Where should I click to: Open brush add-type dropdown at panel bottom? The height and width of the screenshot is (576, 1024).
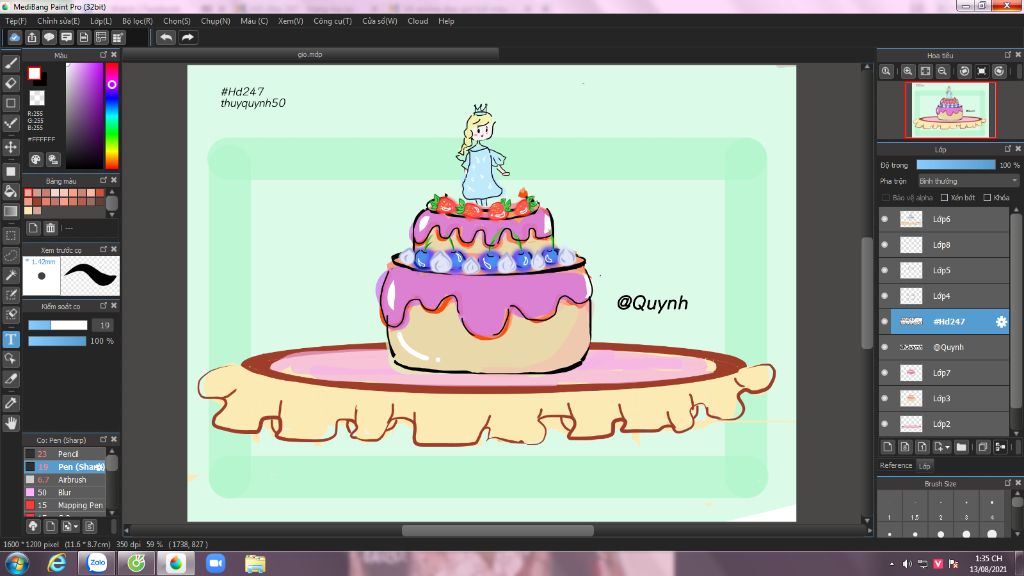pyautogui.click(x=76, y=526)
